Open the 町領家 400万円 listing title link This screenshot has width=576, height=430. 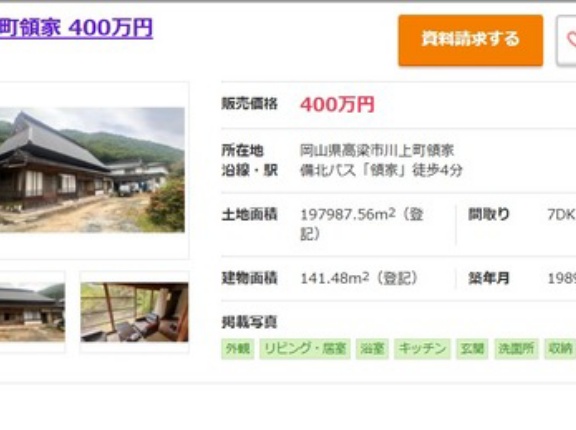76,28
